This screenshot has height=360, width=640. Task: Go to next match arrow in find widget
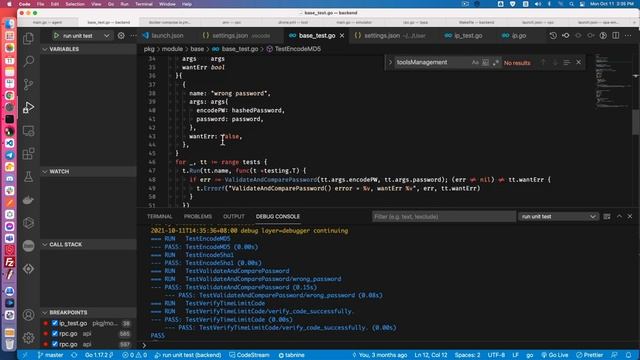point(555,62)
